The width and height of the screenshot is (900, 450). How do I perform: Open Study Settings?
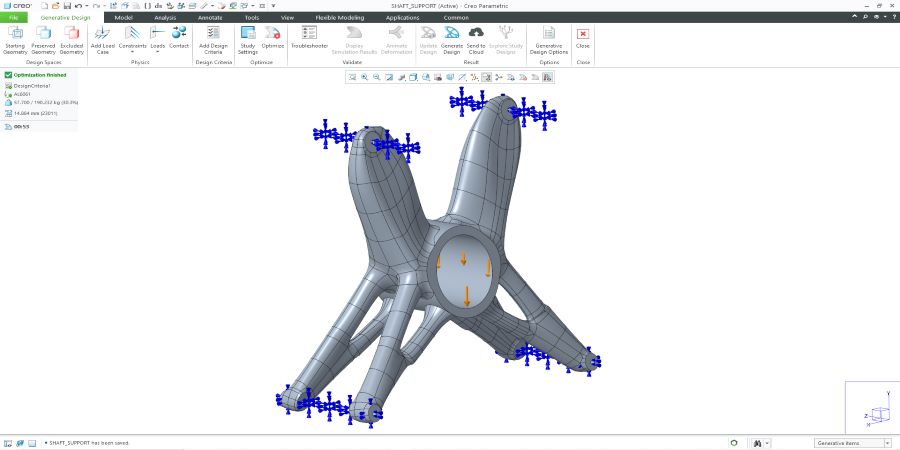click(248, 39)
